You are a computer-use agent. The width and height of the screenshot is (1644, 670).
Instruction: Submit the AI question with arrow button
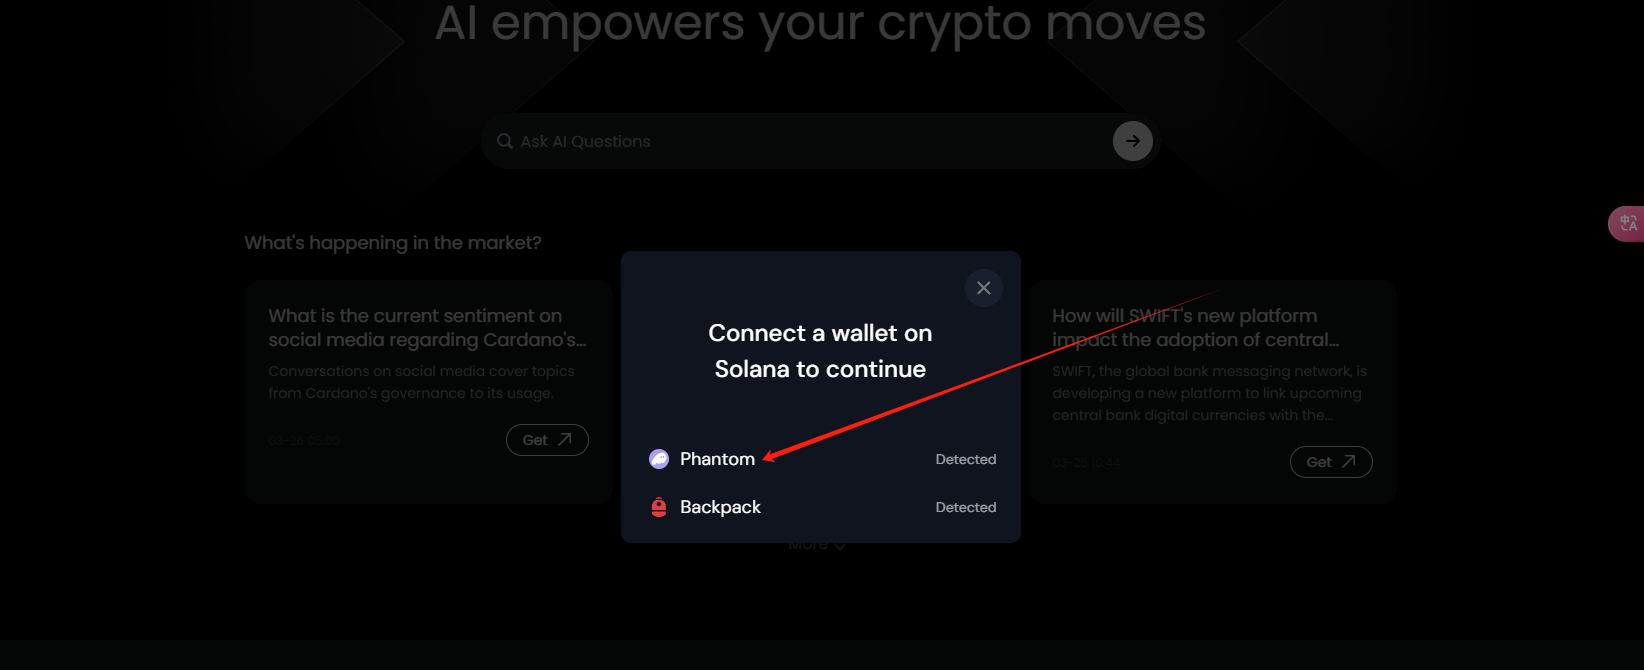1133,141
